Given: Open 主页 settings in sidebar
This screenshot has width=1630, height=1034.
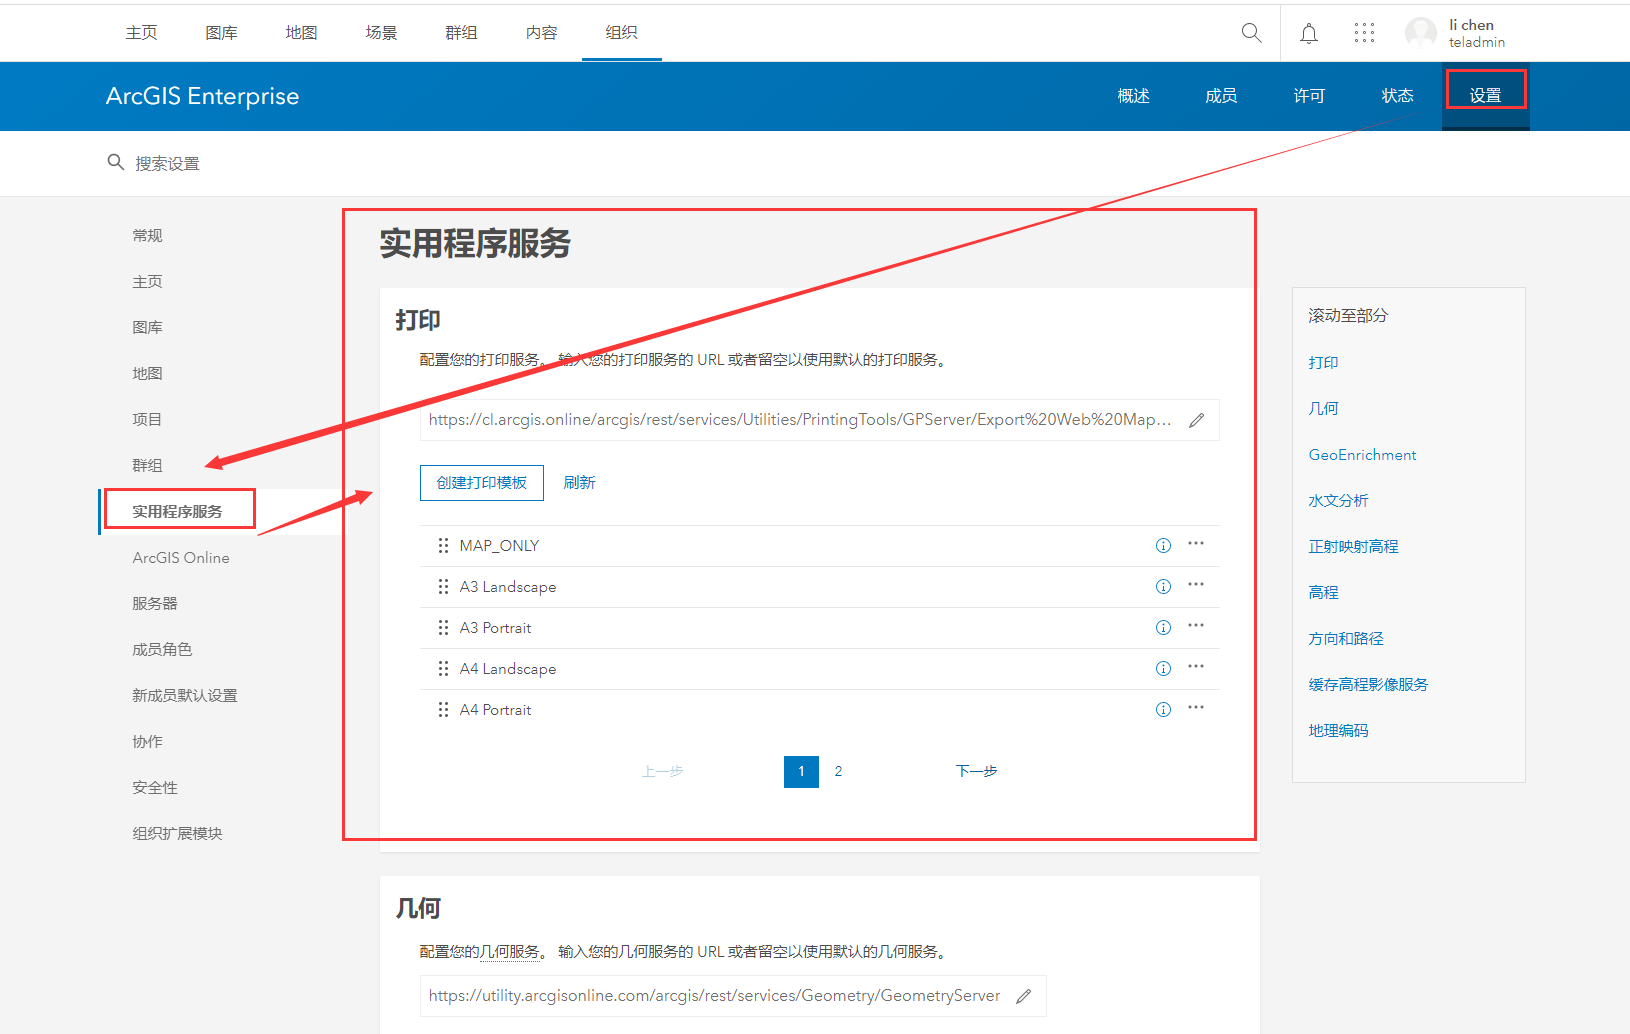Looking at the screenshot, I should 148,282.
